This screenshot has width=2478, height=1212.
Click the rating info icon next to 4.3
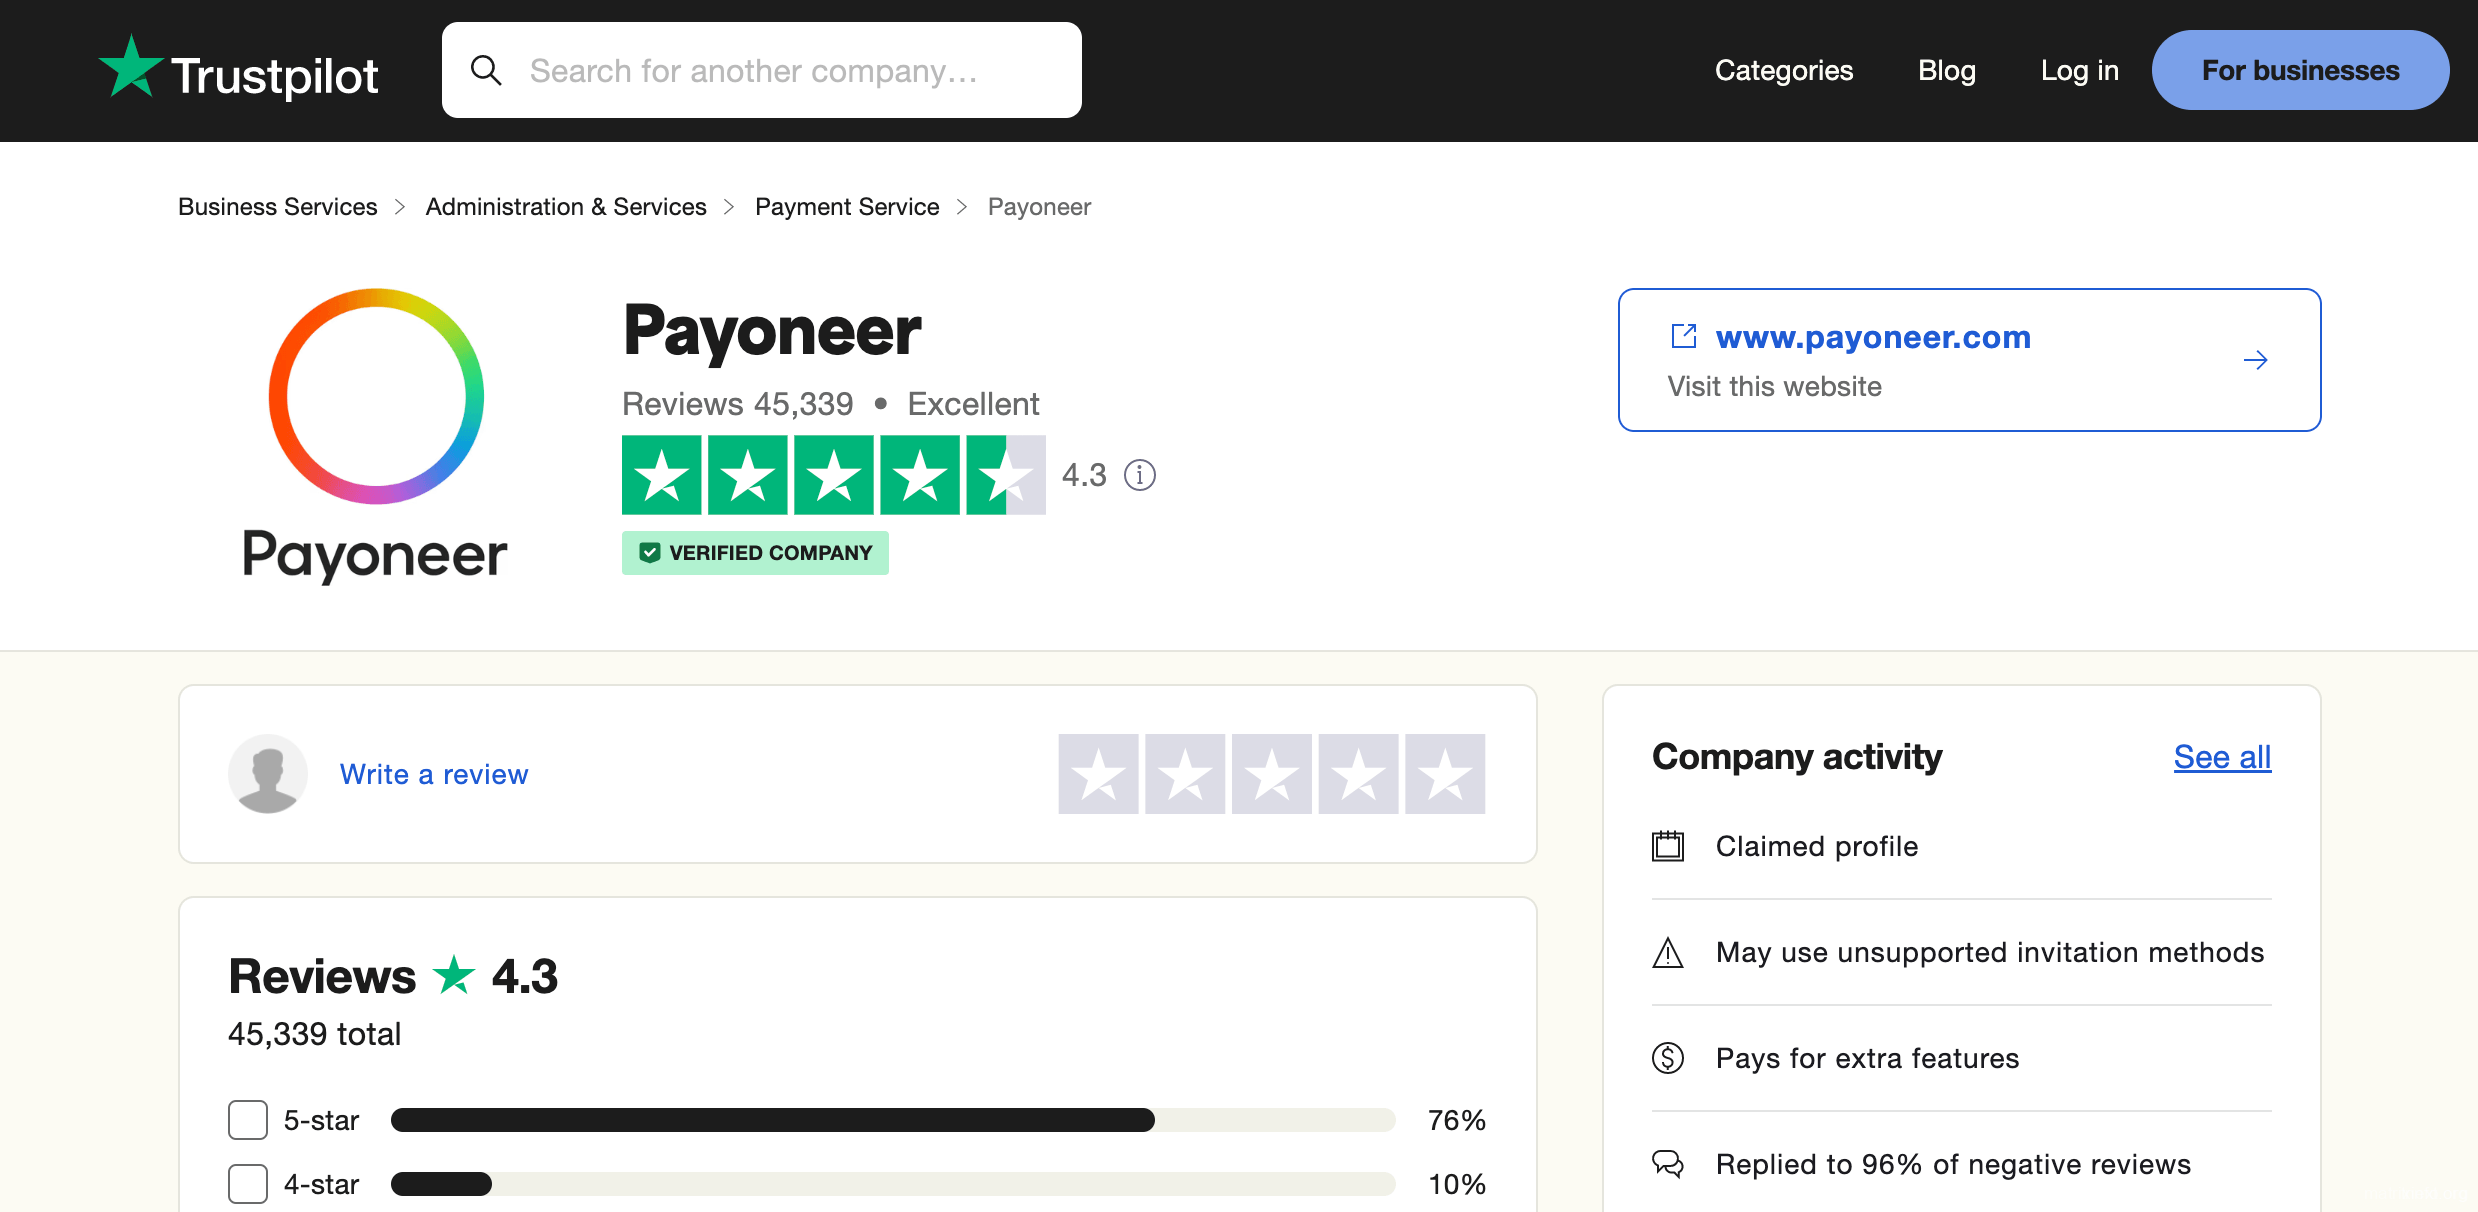(1139, 475)
